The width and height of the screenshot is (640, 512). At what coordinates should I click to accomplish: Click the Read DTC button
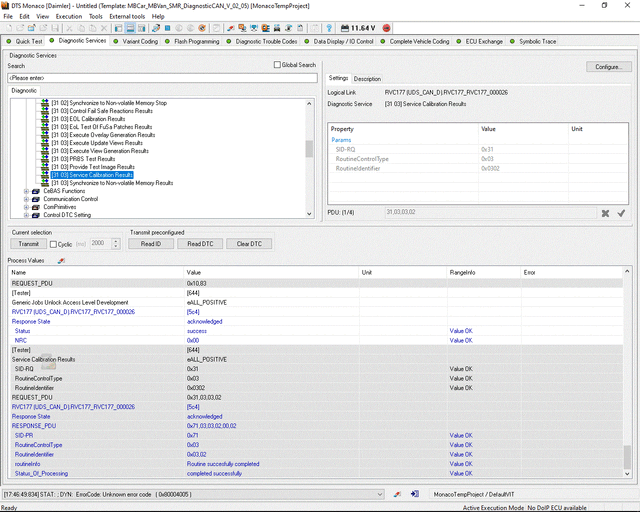click(x=200, y=244)
